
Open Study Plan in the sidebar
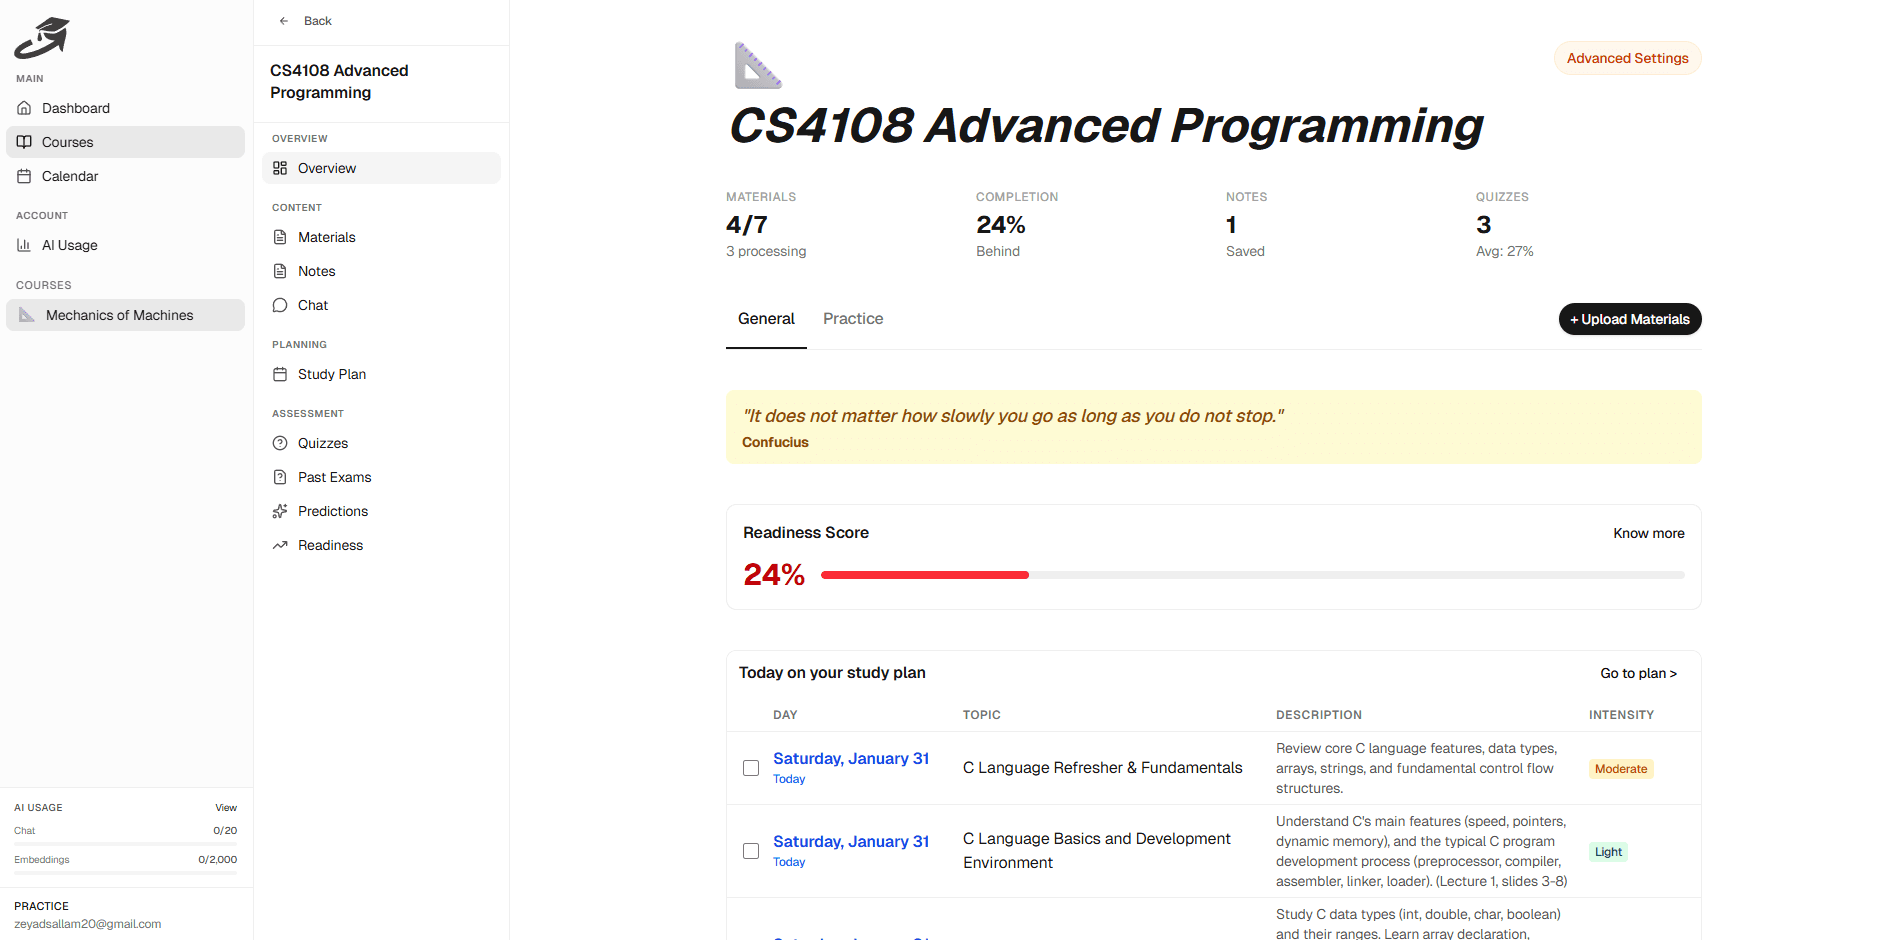pyautogui.click(x=331, y=374)
